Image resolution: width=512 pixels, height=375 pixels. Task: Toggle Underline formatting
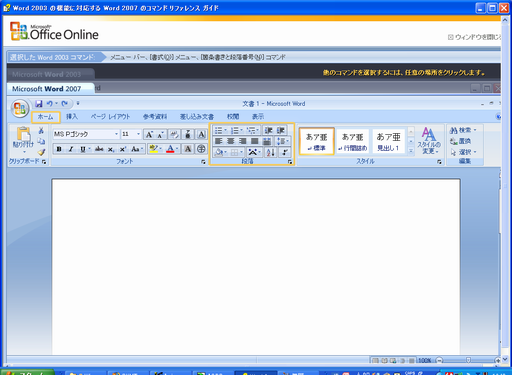83,149
